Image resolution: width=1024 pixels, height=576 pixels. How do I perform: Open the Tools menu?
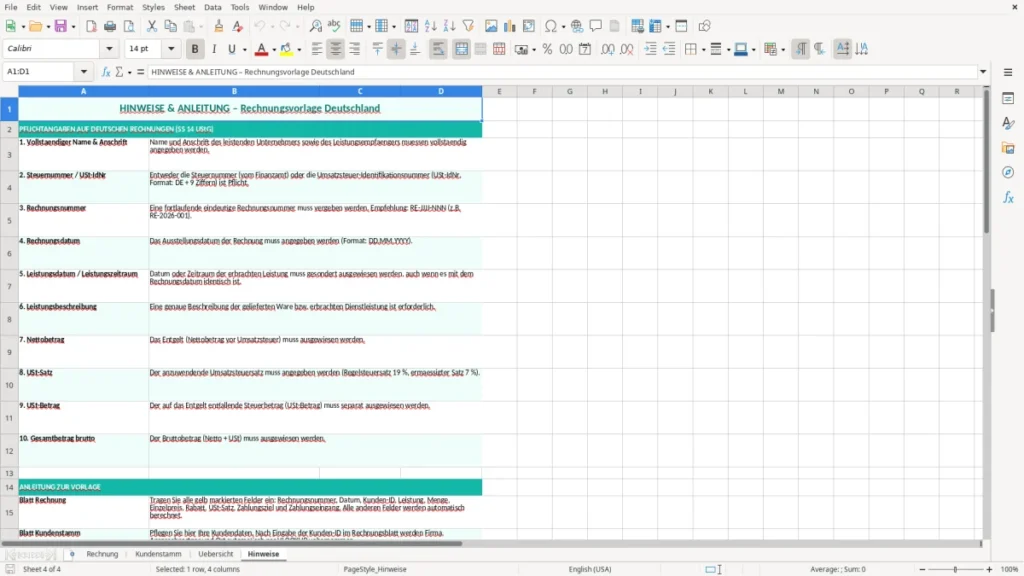click(240, 7)
